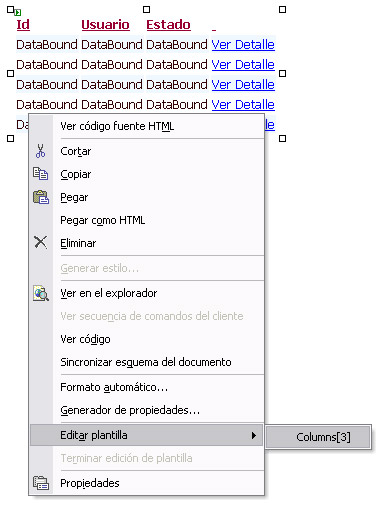Click the green smart-tag glyph on grid
This screenshot has width=385, height=506.
[x=18, y=13]
